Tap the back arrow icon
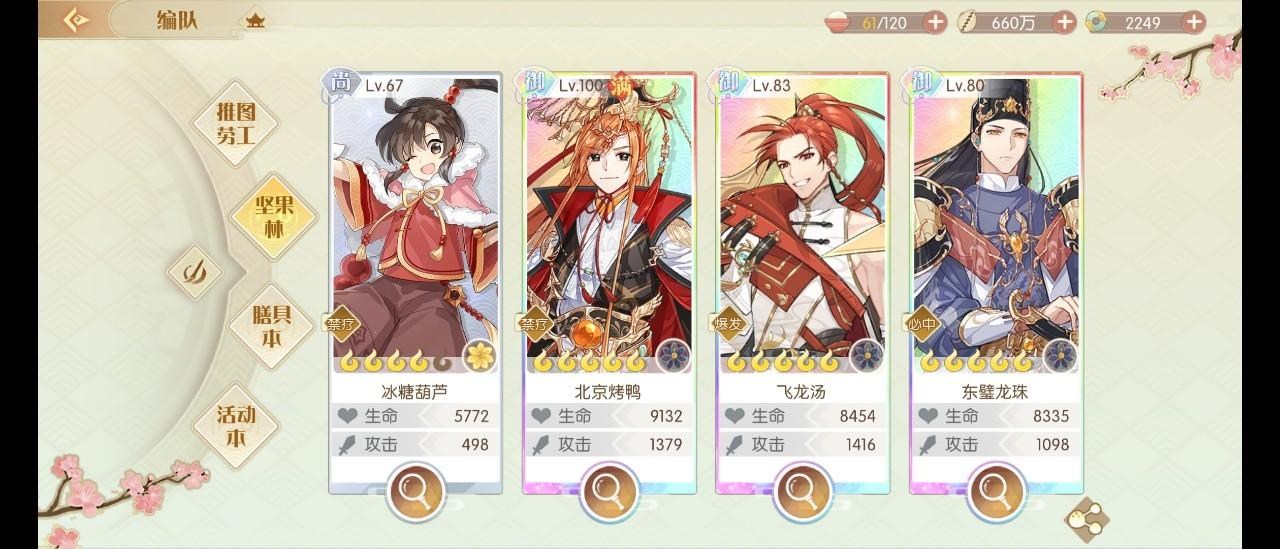The width and height of the screenshot is (1280, 549). click(76, 20)
